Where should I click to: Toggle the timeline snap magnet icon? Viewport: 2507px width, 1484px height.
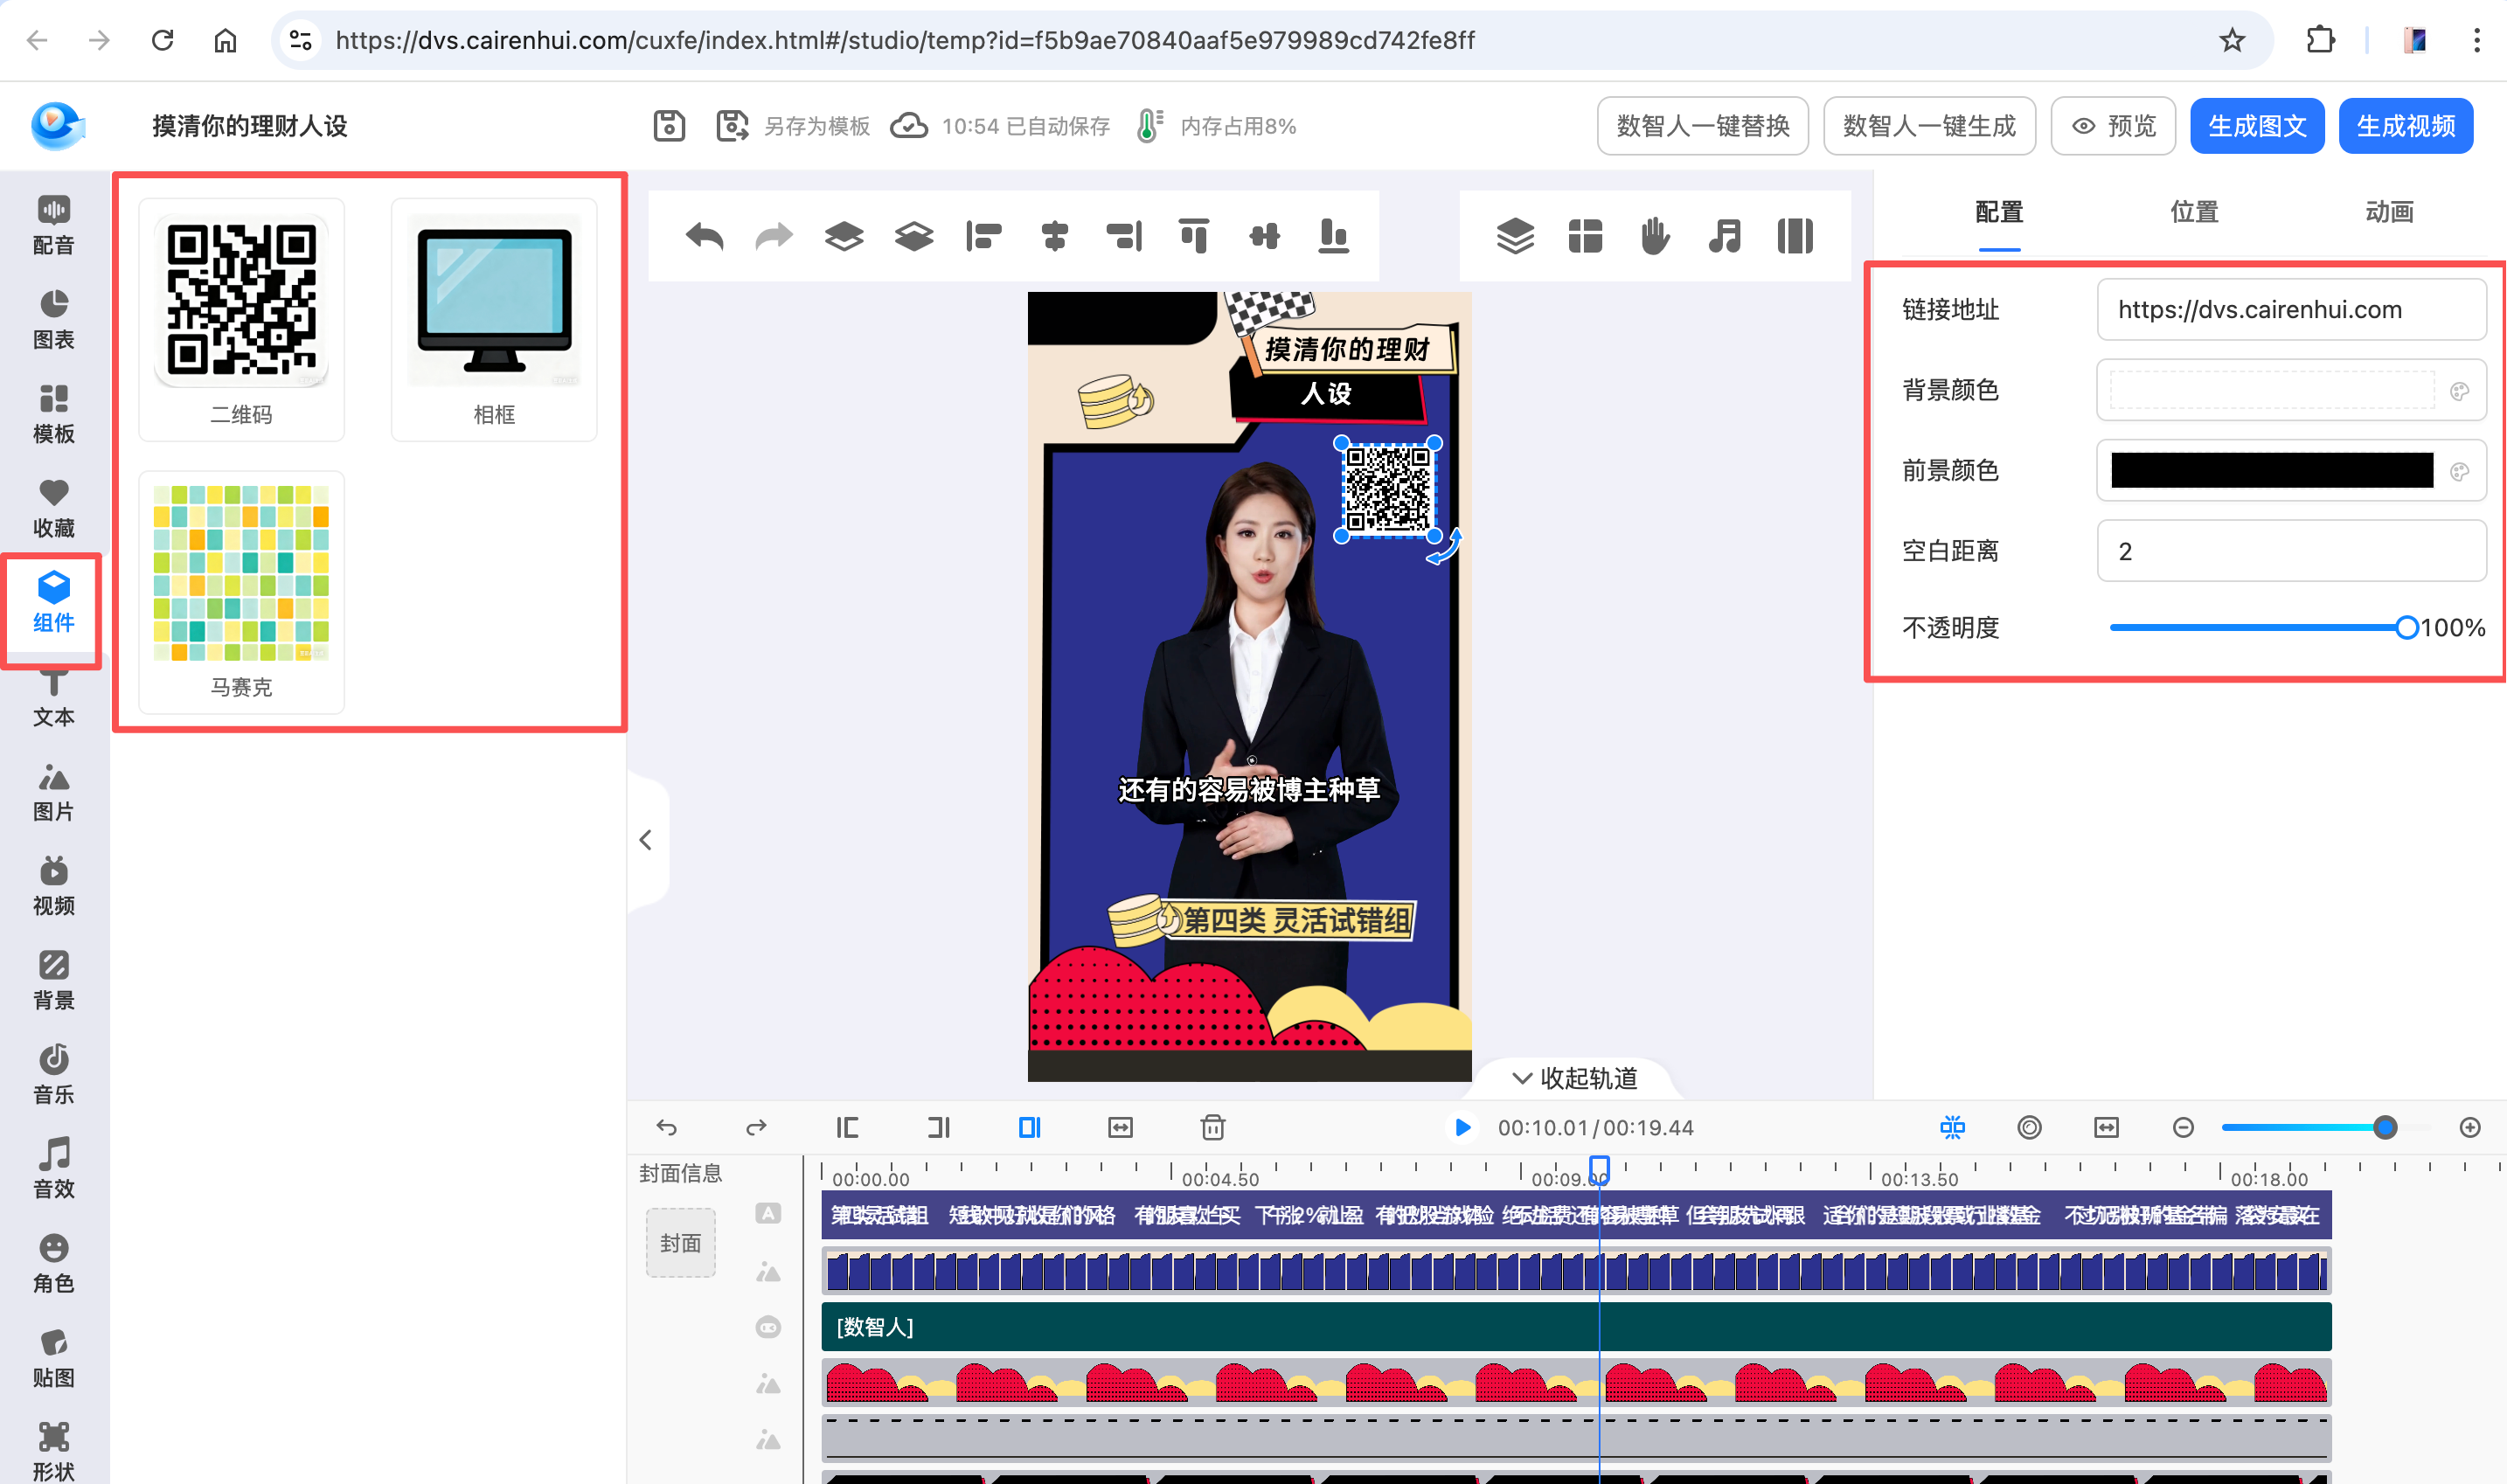tap(1952, 1127)
